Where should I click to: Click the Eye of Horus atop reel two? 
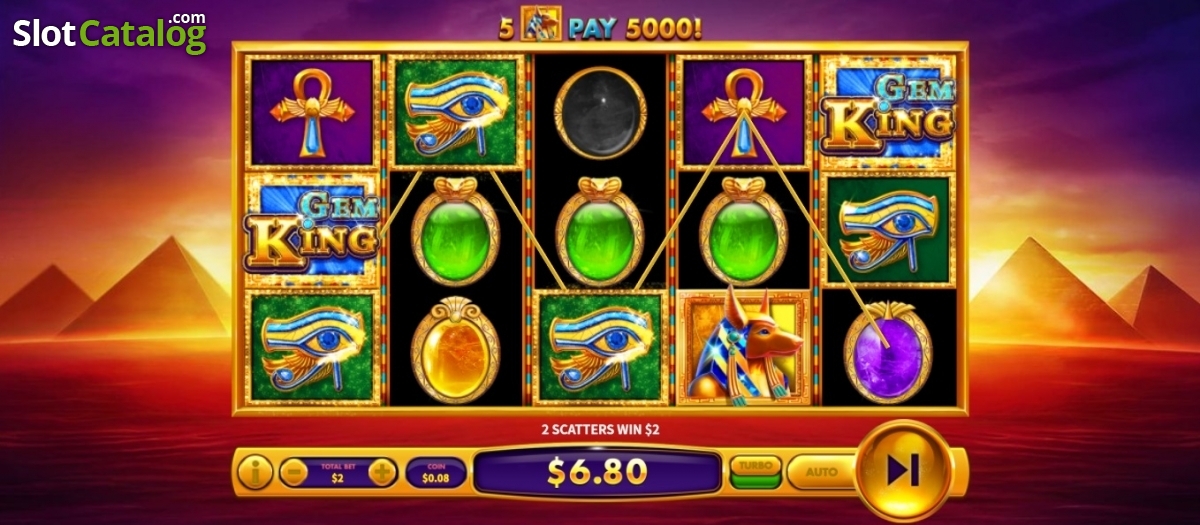457,110
